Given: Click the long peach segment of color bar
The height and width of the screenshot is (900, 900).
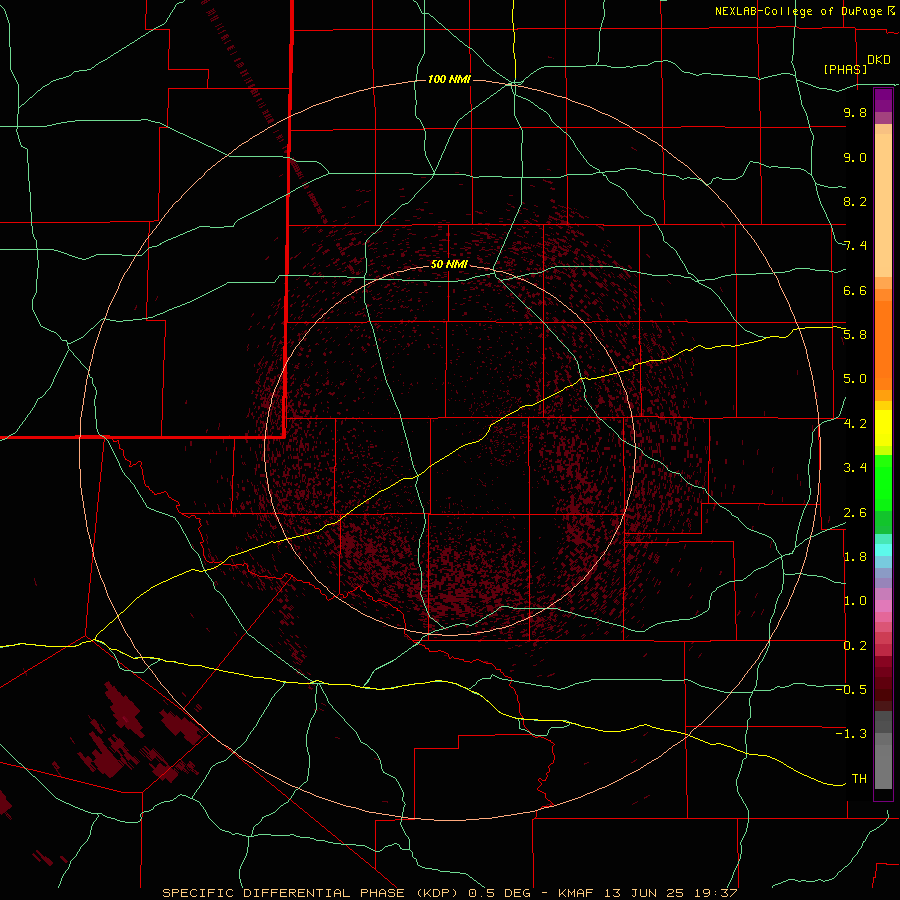Looking at the screenshot, I should click(883, 205).
